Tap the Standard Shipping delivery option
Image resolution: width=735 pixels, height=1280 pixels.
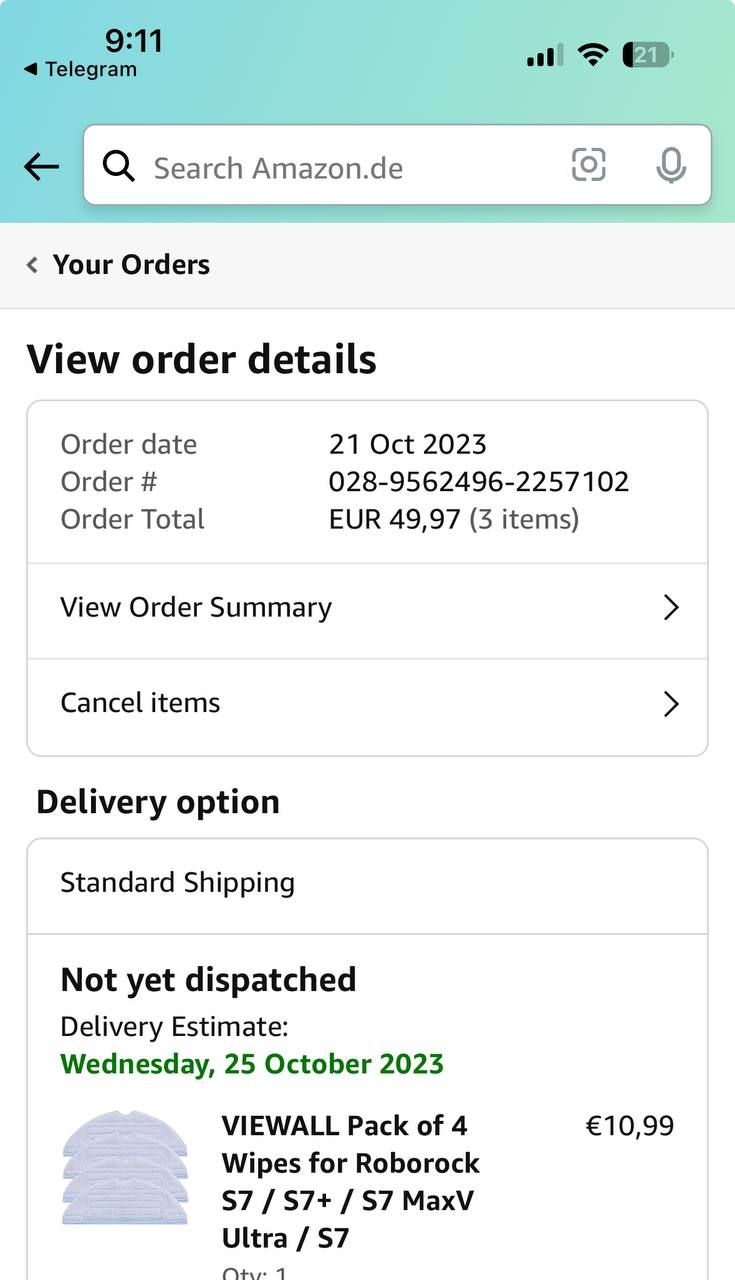click(x=178, y=883)
